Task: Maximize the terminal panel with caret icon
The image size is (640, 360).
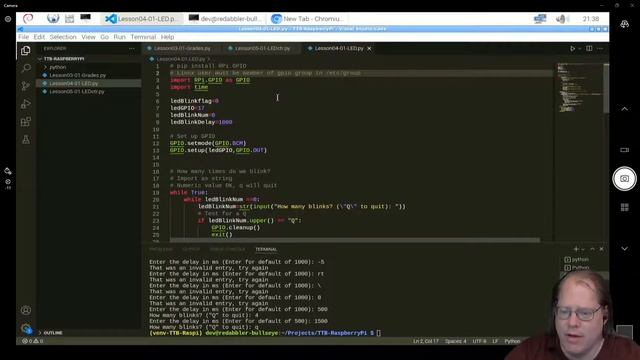Action: pos(593,249)
